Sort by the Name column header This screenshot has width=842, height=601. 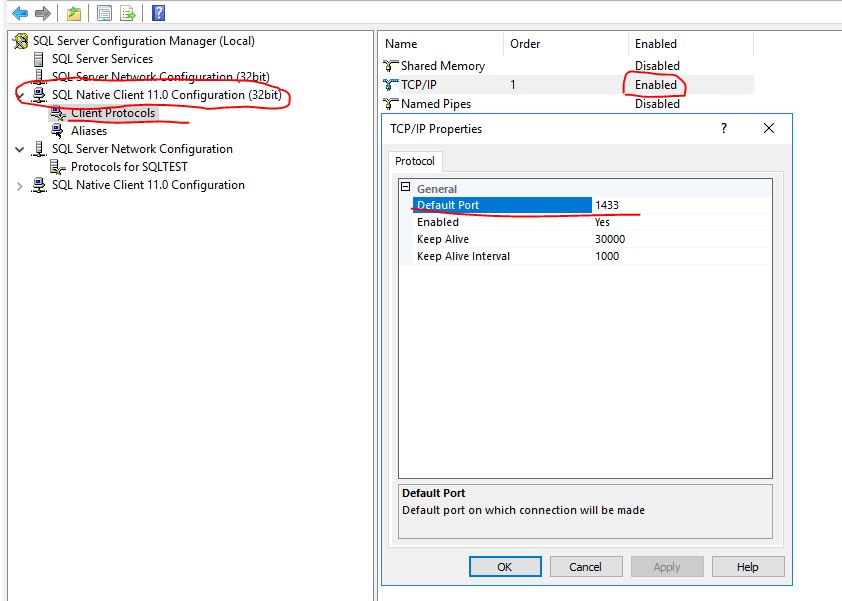[x=442, y=44]
